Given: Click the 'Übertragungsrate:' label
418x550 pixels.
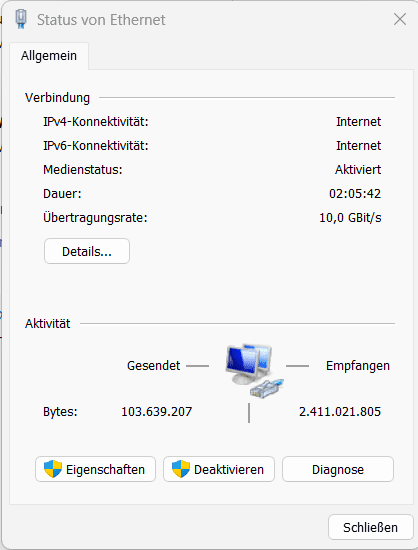Looking at the screenshot, I should coord(95,217).
